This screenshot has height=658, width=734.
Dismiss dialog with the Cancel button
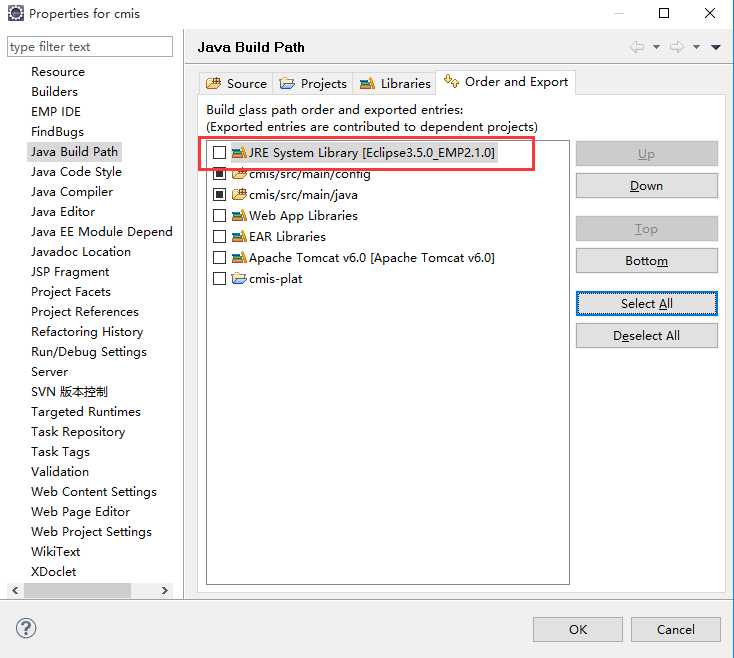(675, 629)
